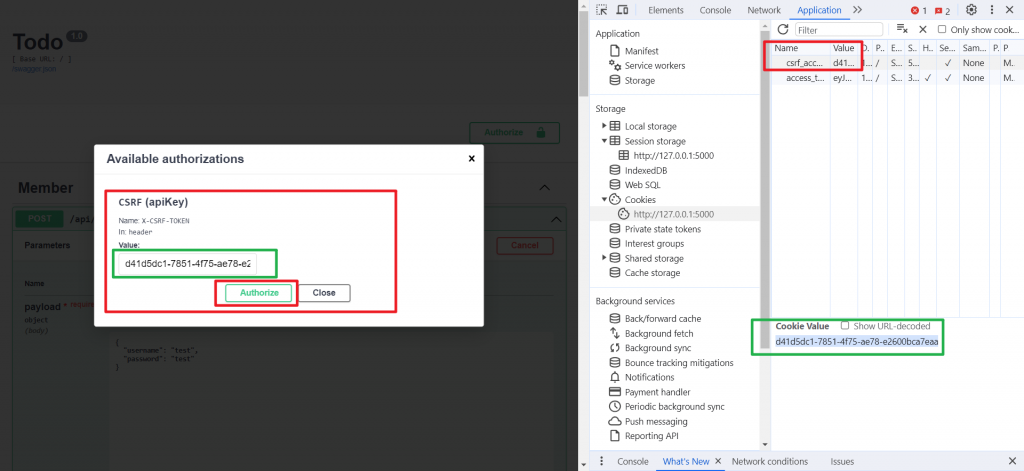Enable Only show cookies with issue checkbox
Image resolution: width=1024 pixels, height=471 pixels.
coord(942,29)
